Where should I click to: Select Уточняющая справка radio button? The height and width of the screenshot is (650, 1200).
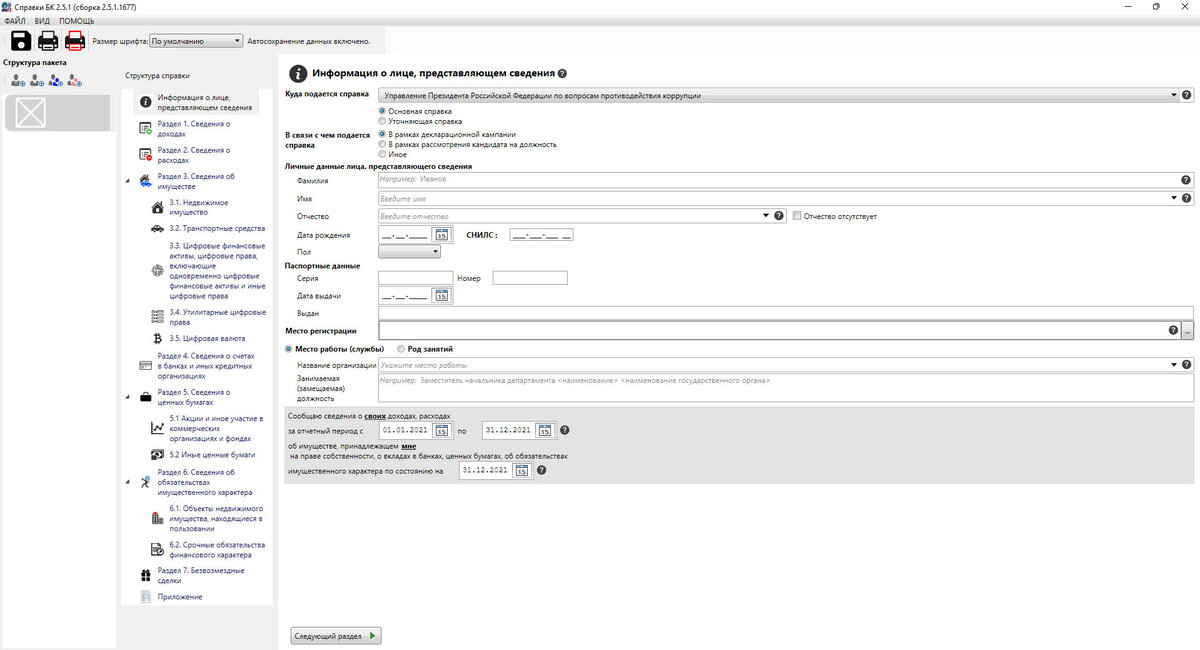pos(381,121)
